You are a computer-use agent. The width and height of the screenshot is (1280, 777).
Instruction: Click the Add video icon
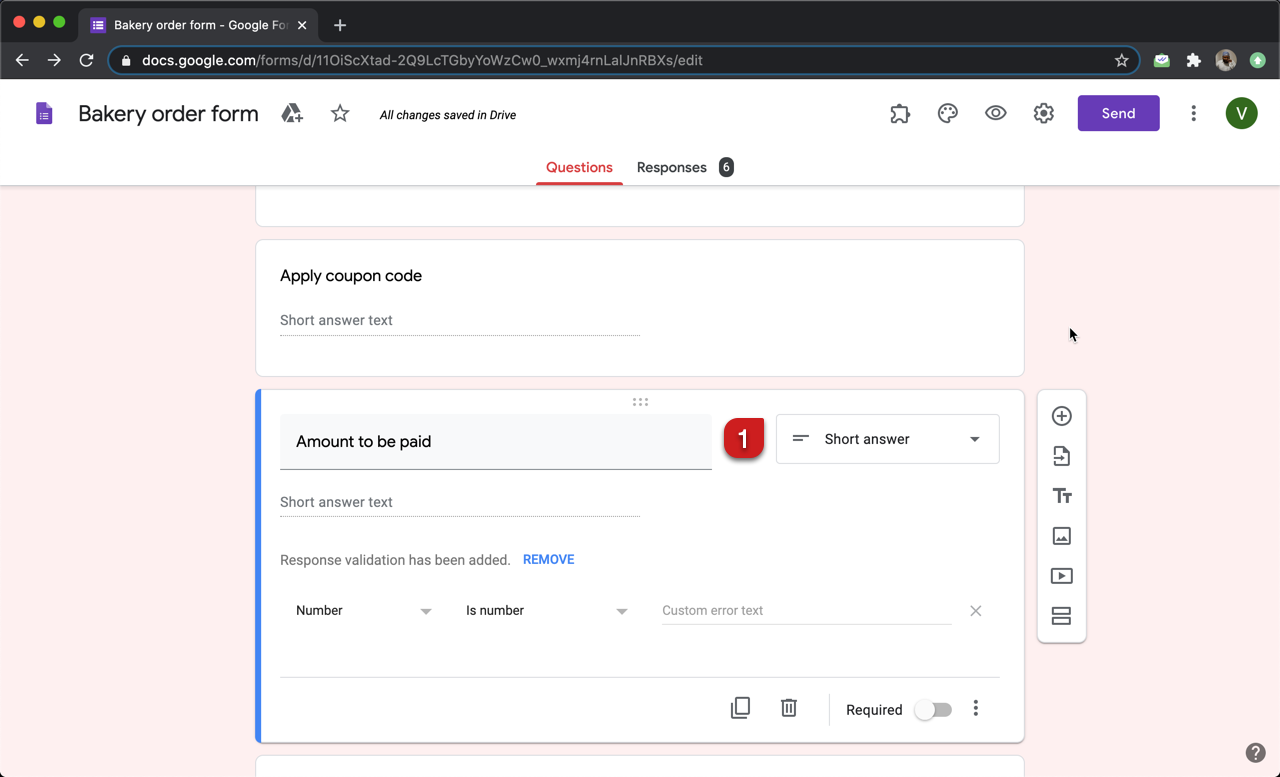tap(1061, 576)
